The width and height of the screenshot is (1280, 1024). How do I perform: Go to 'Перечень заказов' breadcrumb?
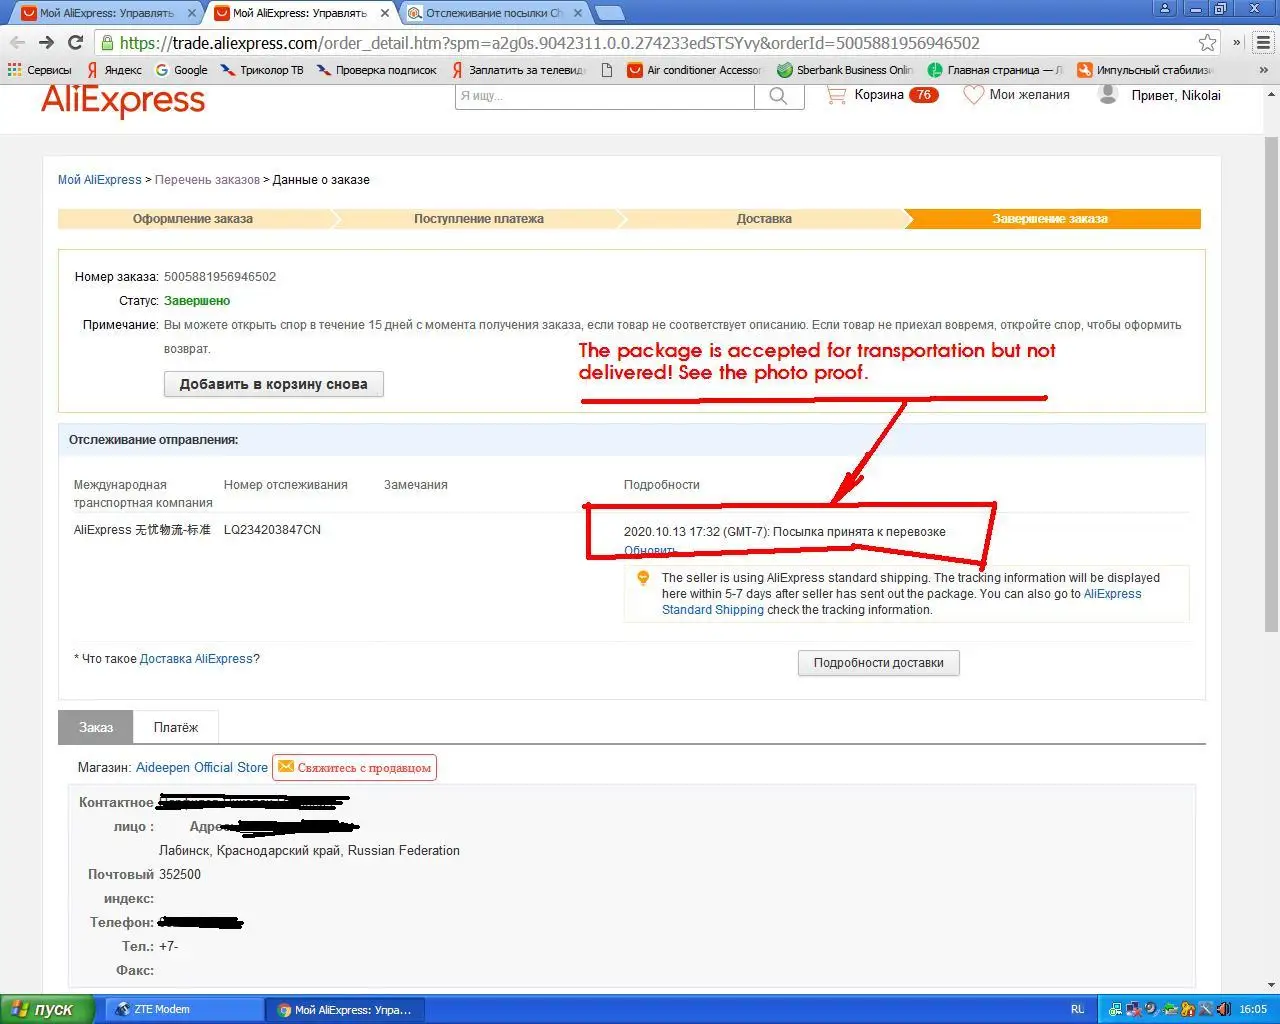pos(207,180)
